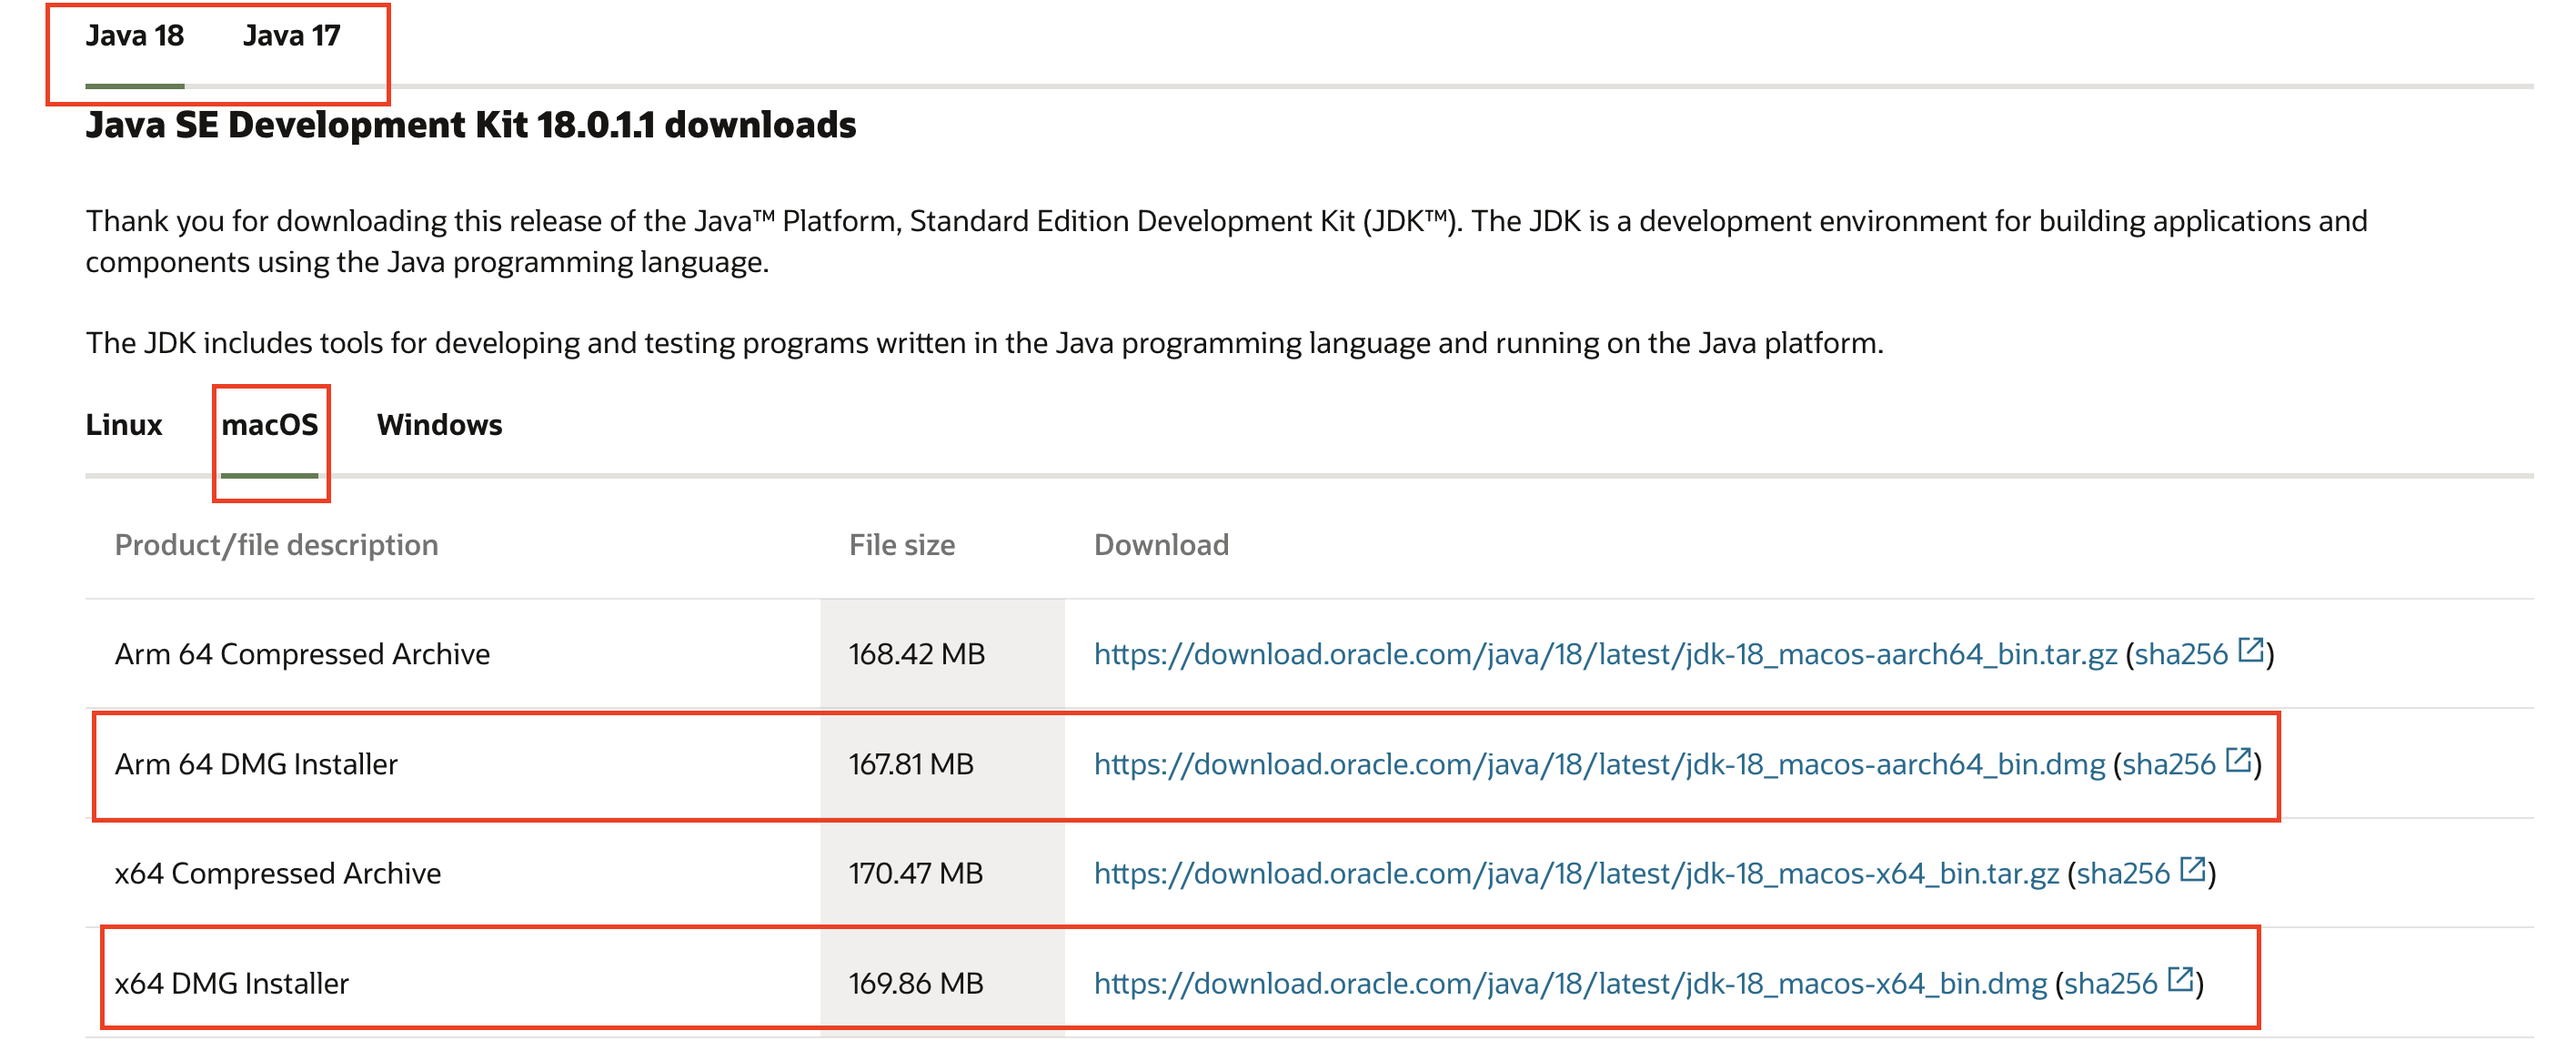This screenshot has height=1061, width=2576.
Task: Download the macOS x64 DMG installer link
Action: 1569,984
